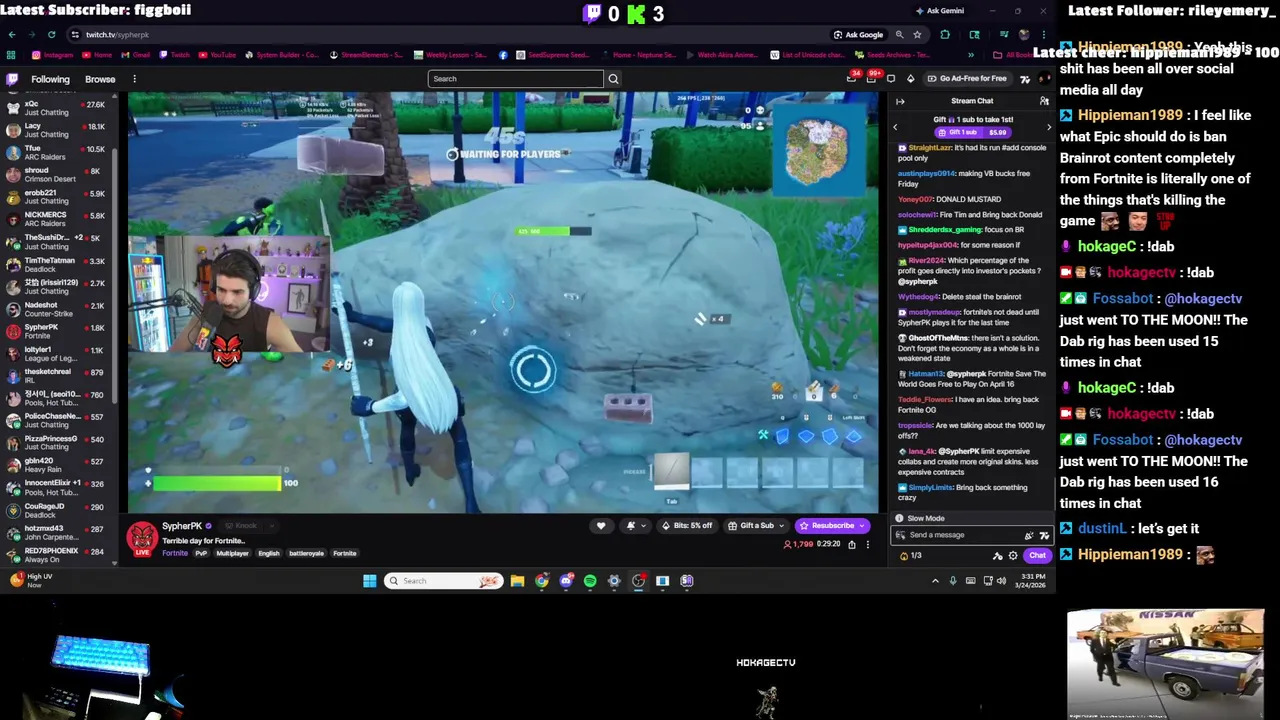
Task: Open taskbar volume speaker icon
Action: [x=1001, y=581]
